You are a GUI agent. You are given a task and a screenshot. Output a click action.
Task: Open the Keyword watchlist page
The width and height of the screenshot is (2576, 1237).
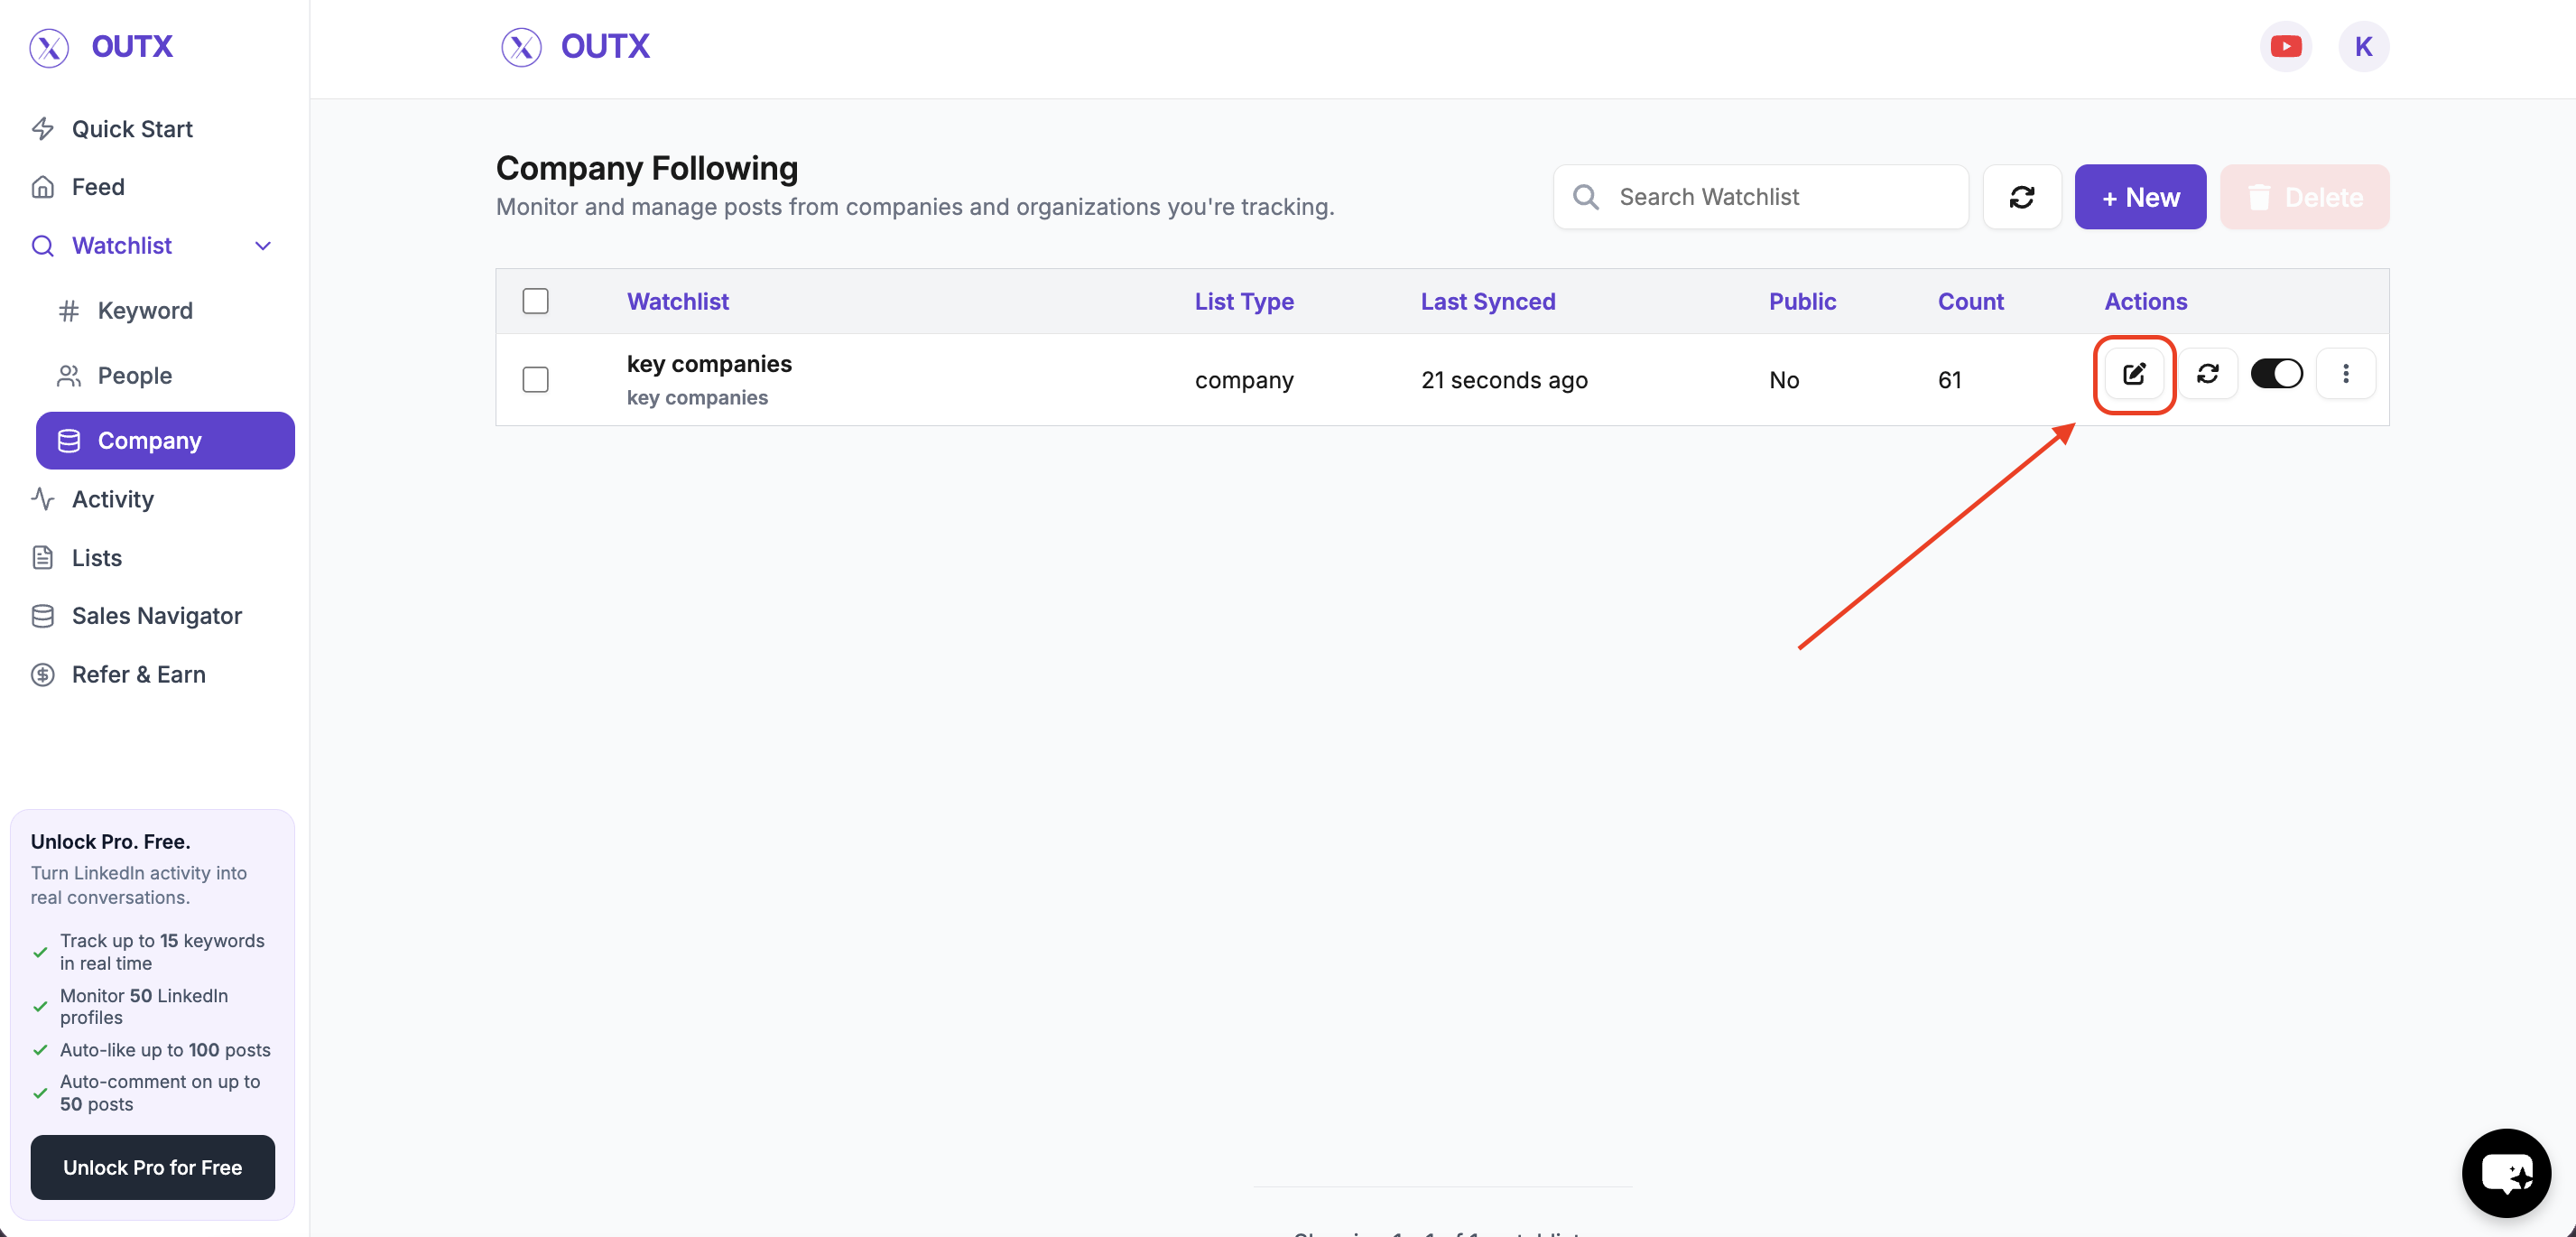coord(145,311)
